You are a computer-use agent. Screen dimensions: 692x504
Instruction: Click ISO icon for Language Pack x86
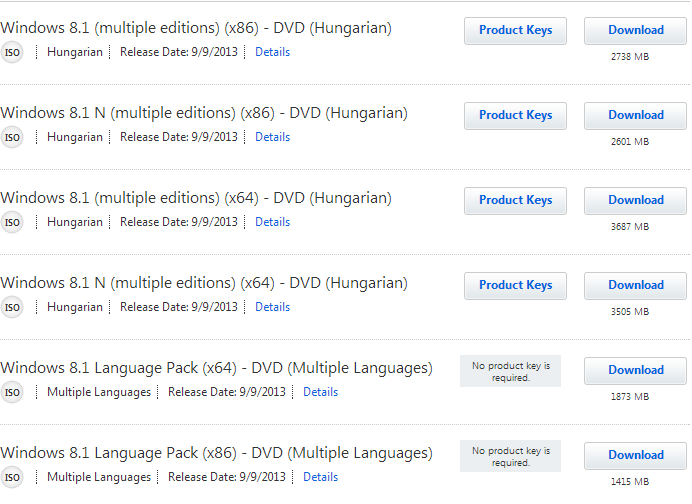11,478
